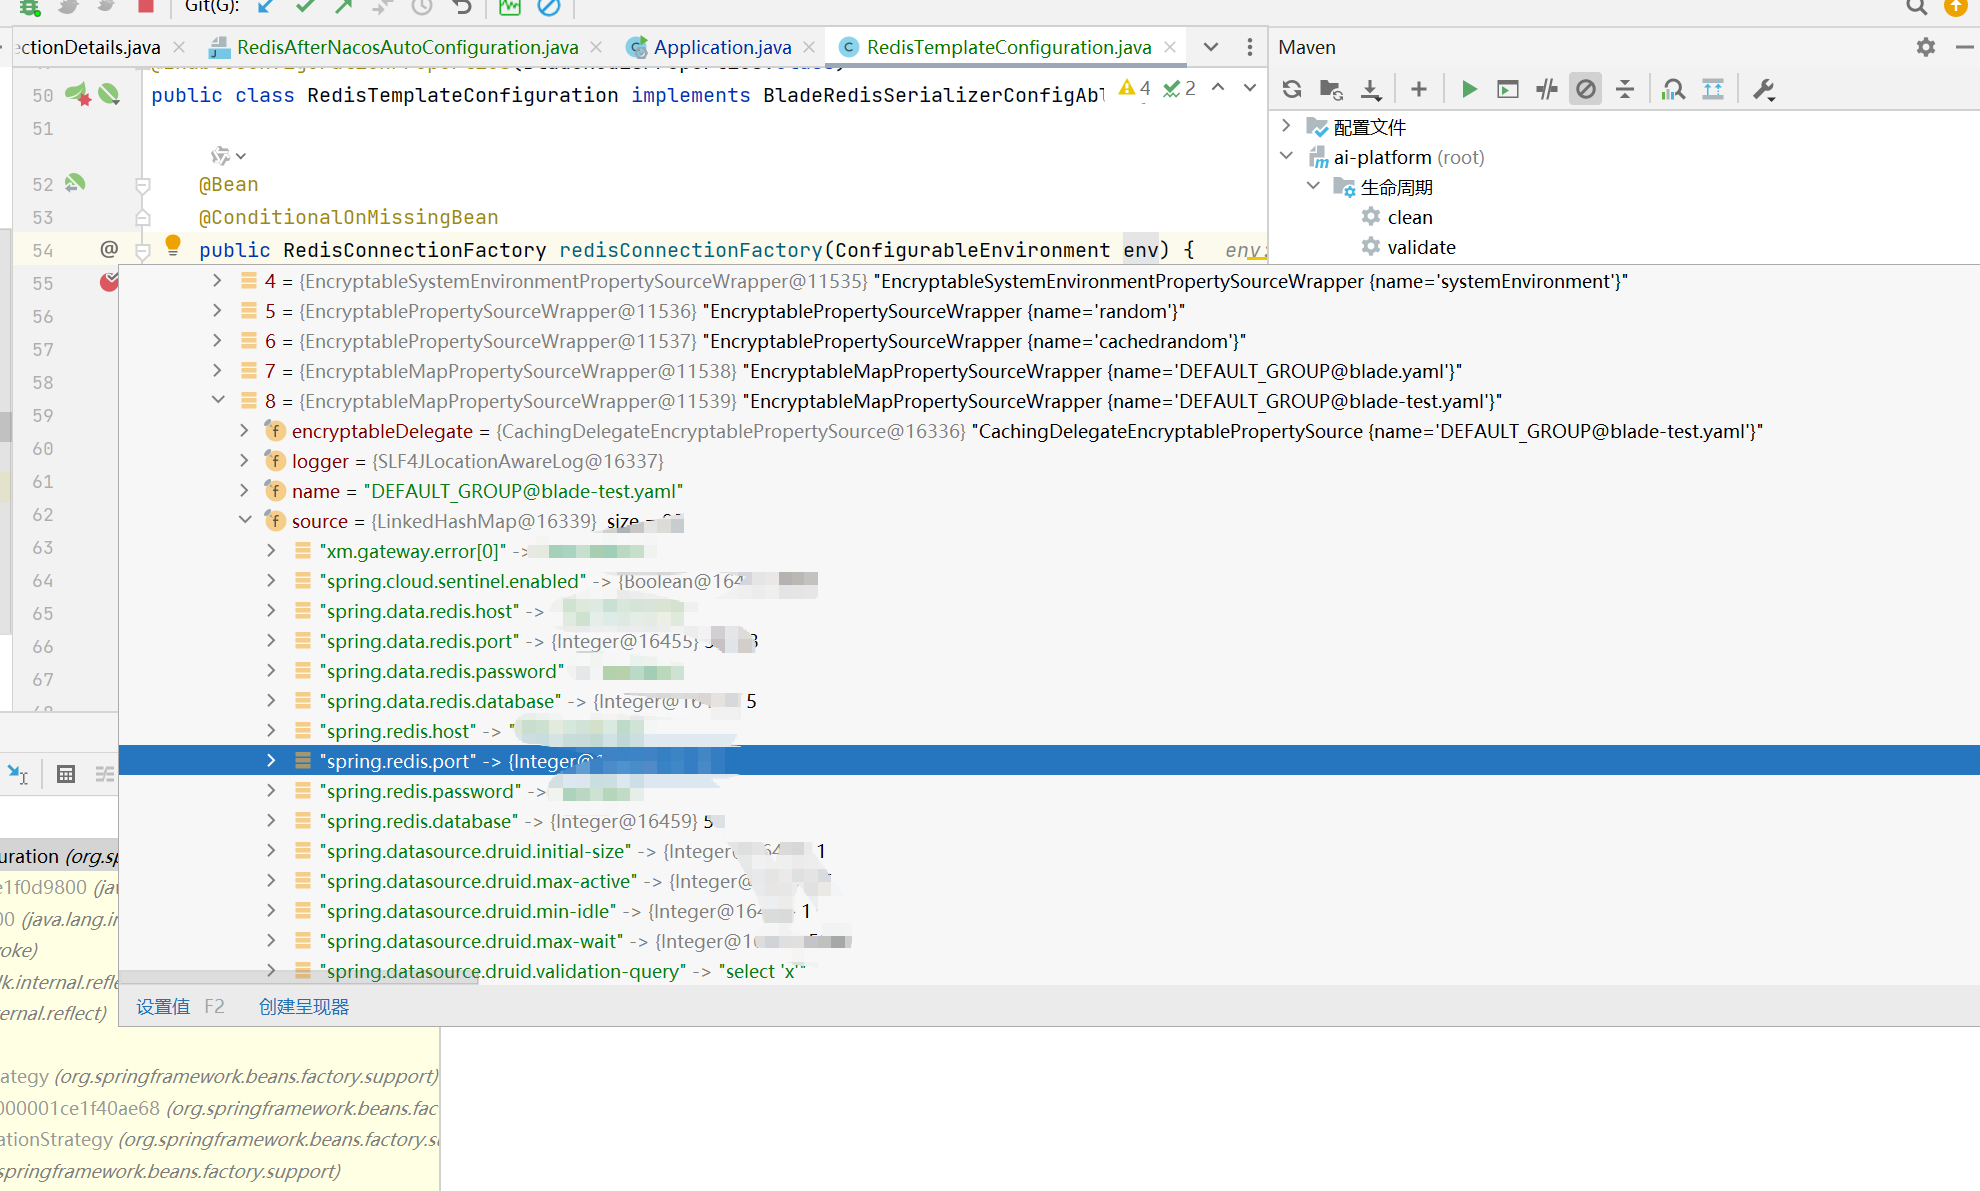The image size is (1980, 1191).
Task: Open Maven wrench settings icon
Action: click(1764, 89)
